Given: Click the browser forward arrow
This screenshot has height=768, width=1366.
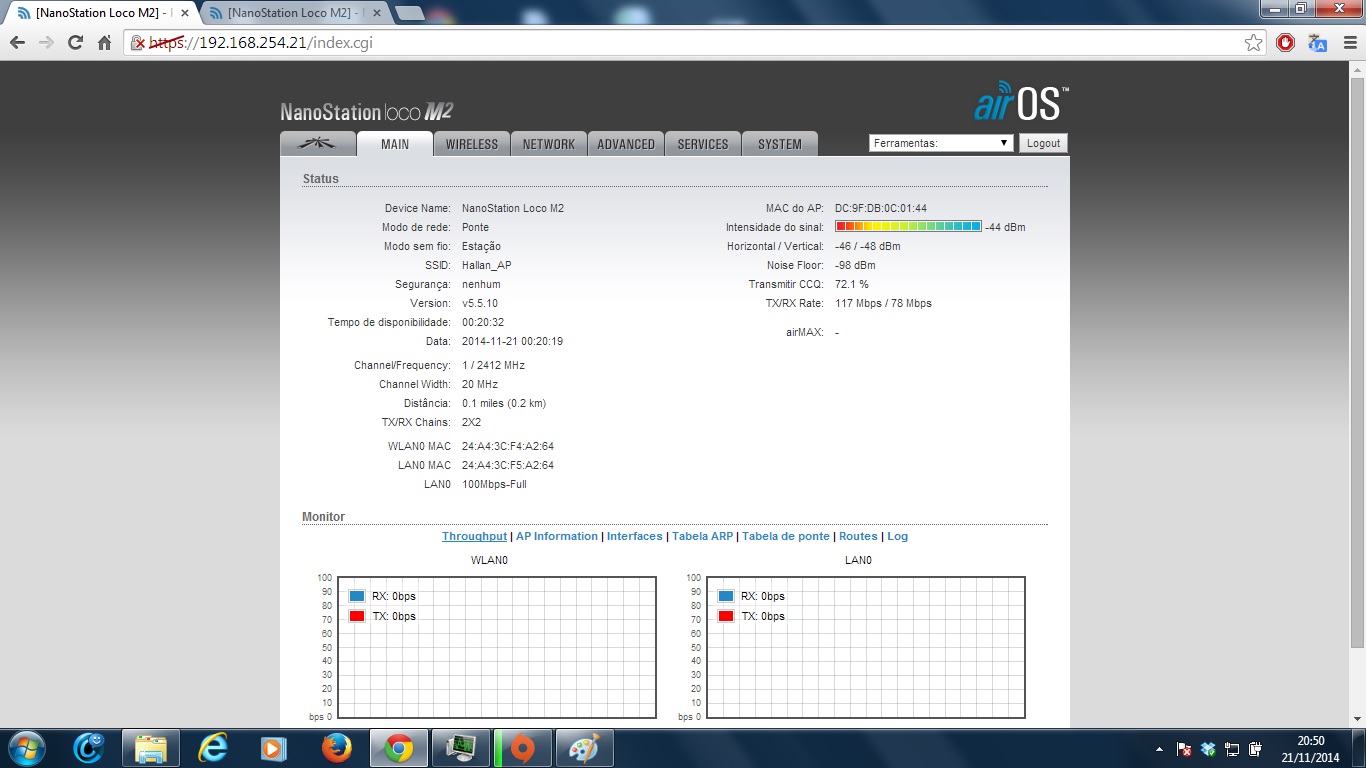Looking at the screenshot, I should [46, 43].
